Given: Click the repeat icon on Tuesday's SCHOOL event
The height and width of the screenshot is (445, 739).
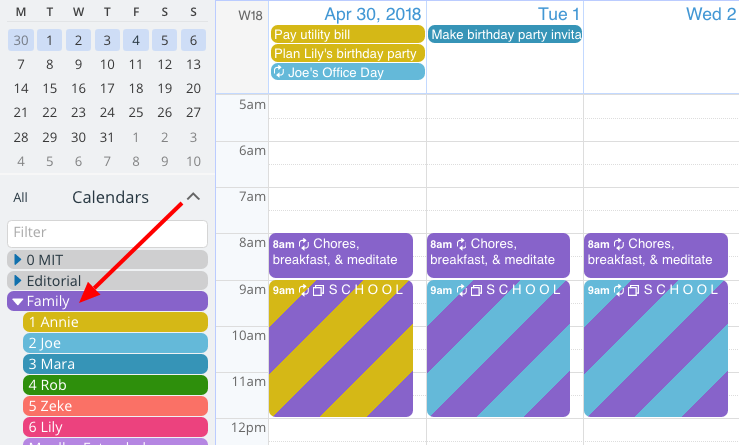Looking at the screenshot, I should [x=462, y=290].
